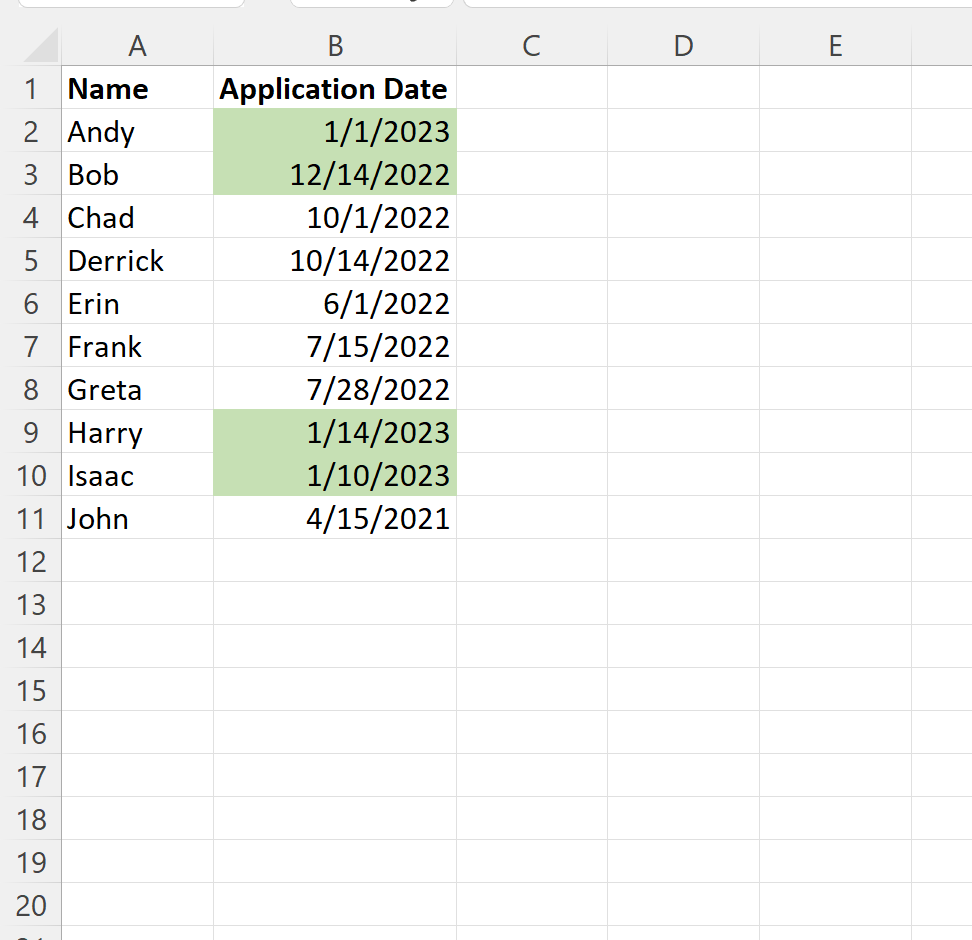
Task: Select row 20 header
Action: pyautogui.click(x=31, y=904)
